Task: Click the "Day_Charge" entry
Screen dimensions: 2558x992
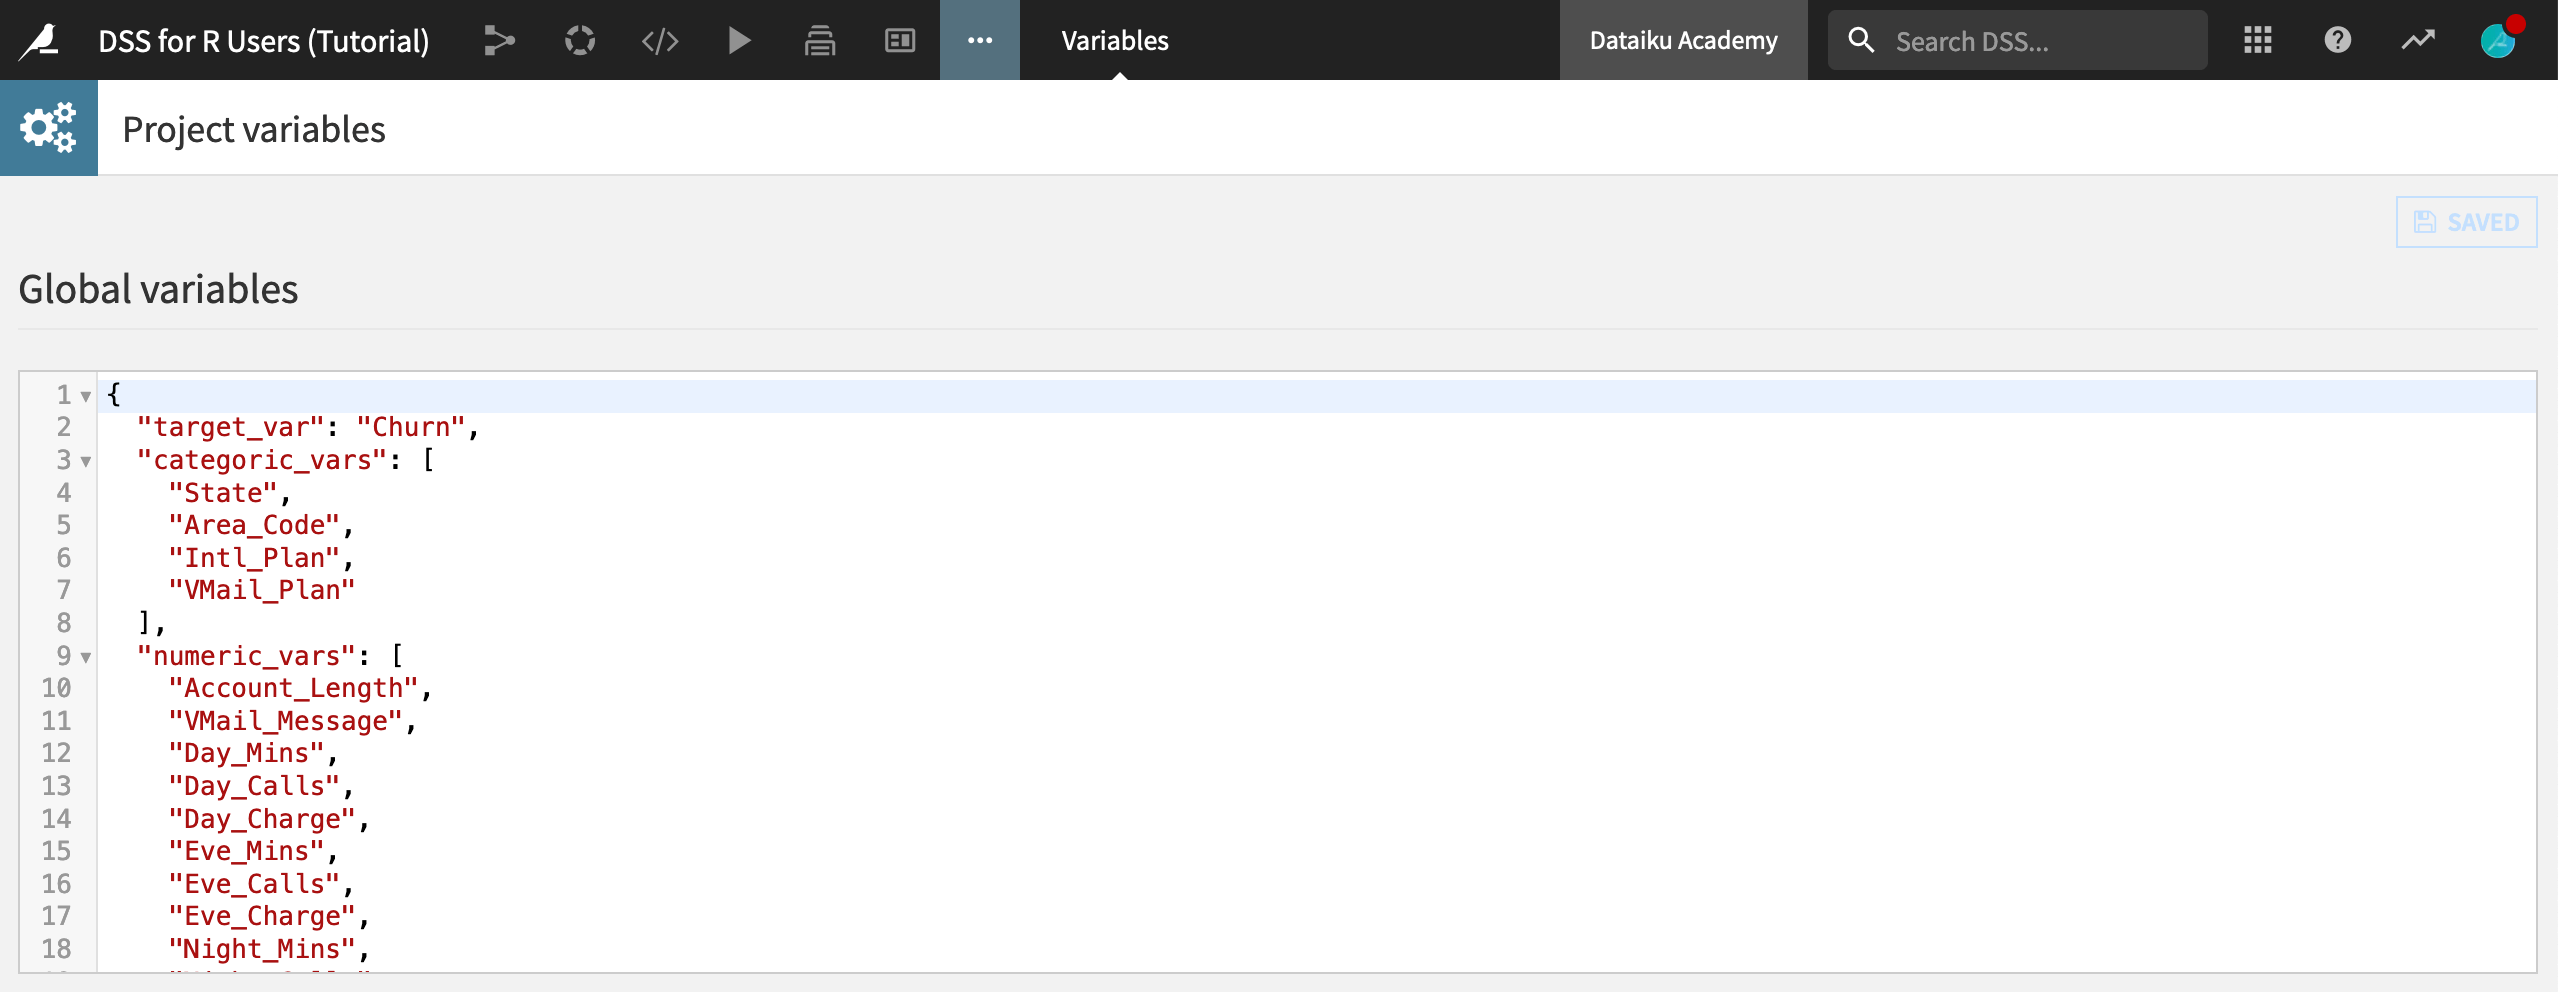Action: click(x=262, y=819)
